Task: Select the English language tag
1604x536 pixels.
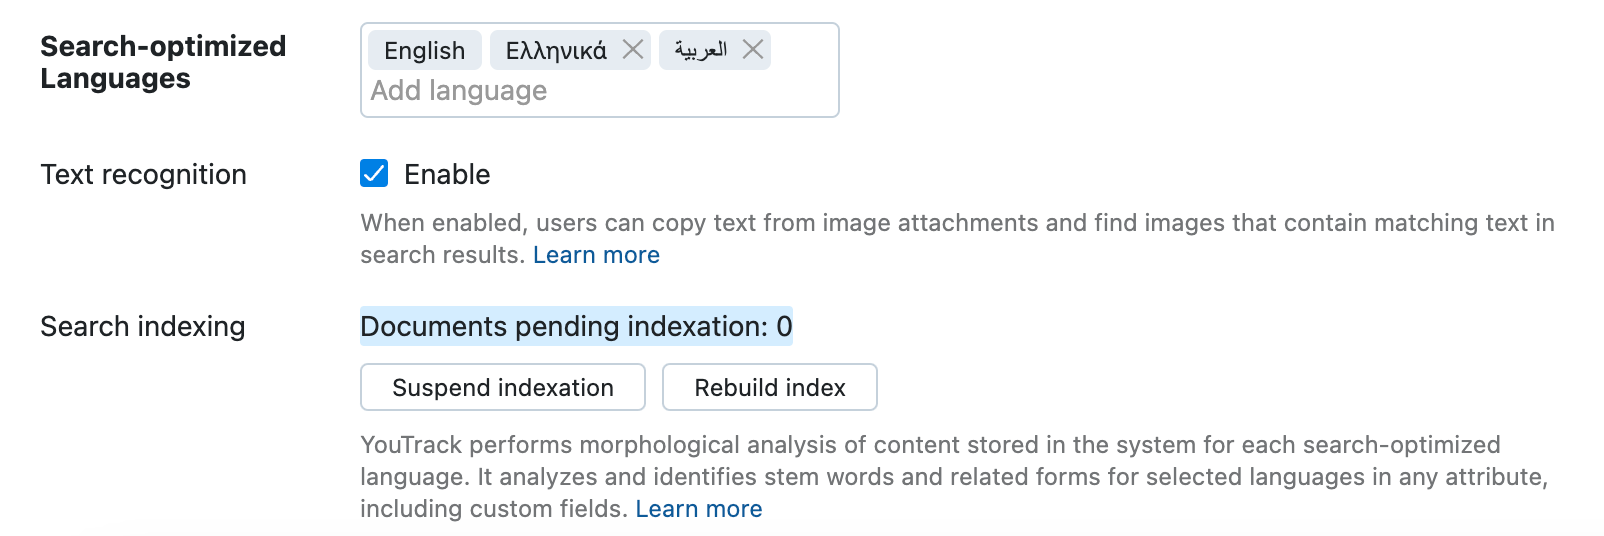Action: coord(424,51)
